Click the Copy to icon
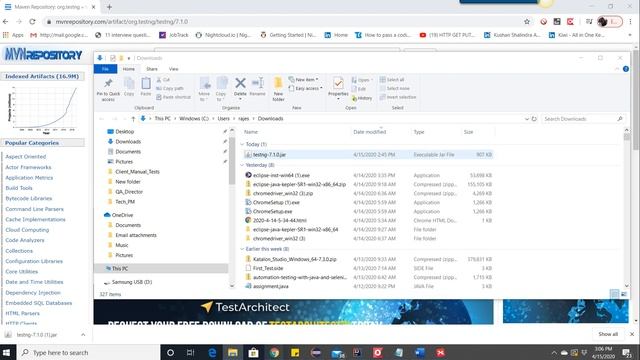Screen dimensions: 640x360 222,84
